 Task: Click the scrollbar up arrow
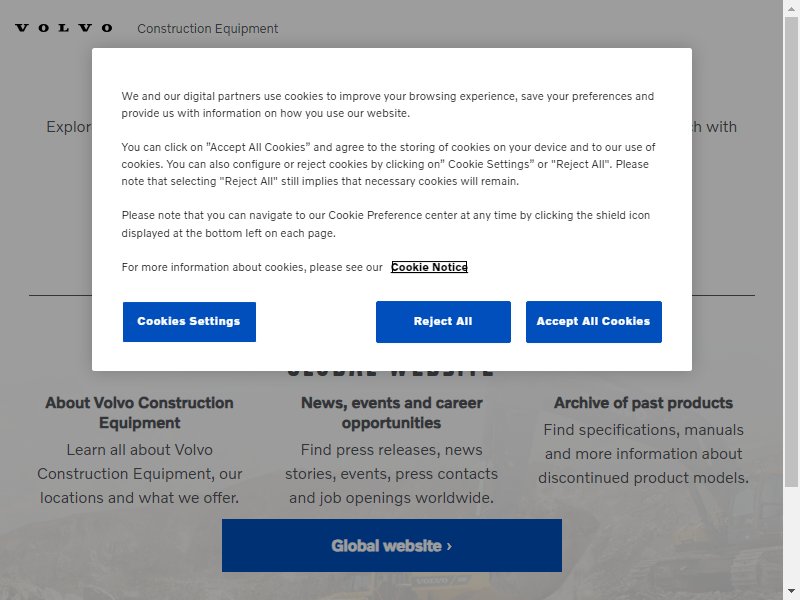pos(791,8)
